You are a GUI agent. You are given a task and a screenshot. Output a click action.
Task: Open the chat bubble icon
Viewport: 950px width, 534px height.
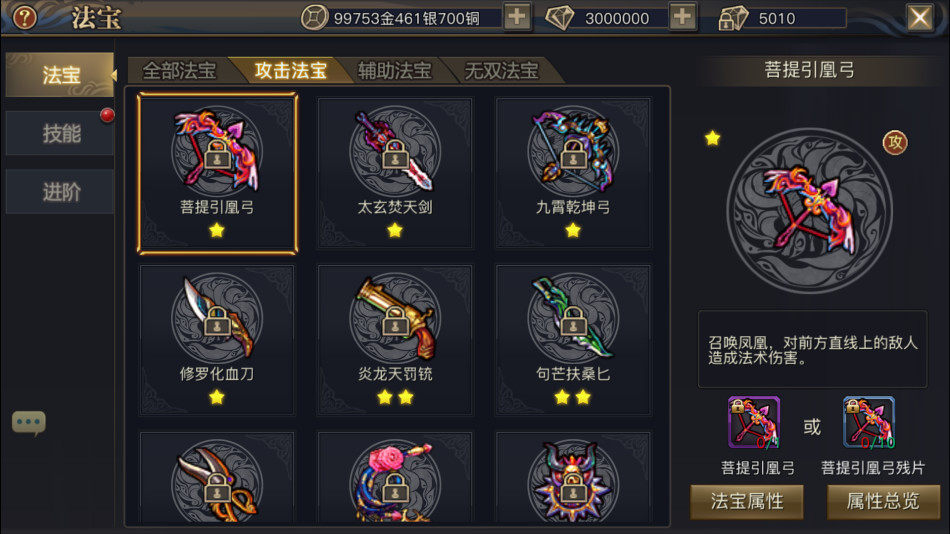[x=28, y=422]
